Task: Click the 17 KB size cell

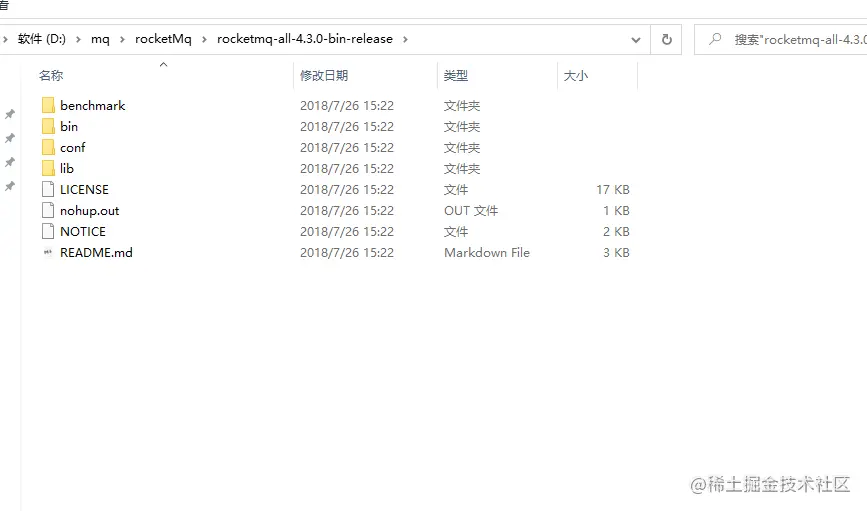Action: [x=613, y=189]
